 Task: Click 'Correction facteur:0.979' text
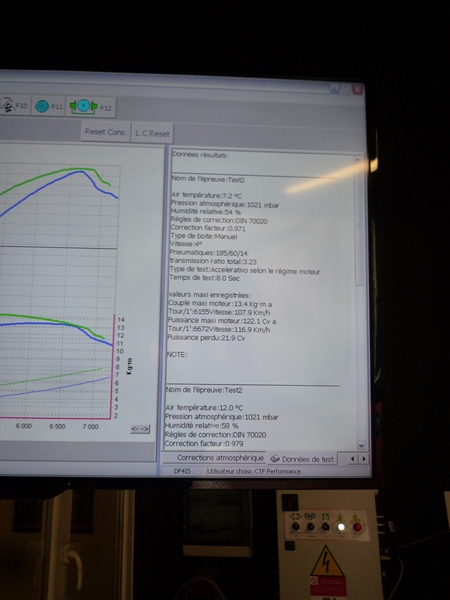pos(204,443)
